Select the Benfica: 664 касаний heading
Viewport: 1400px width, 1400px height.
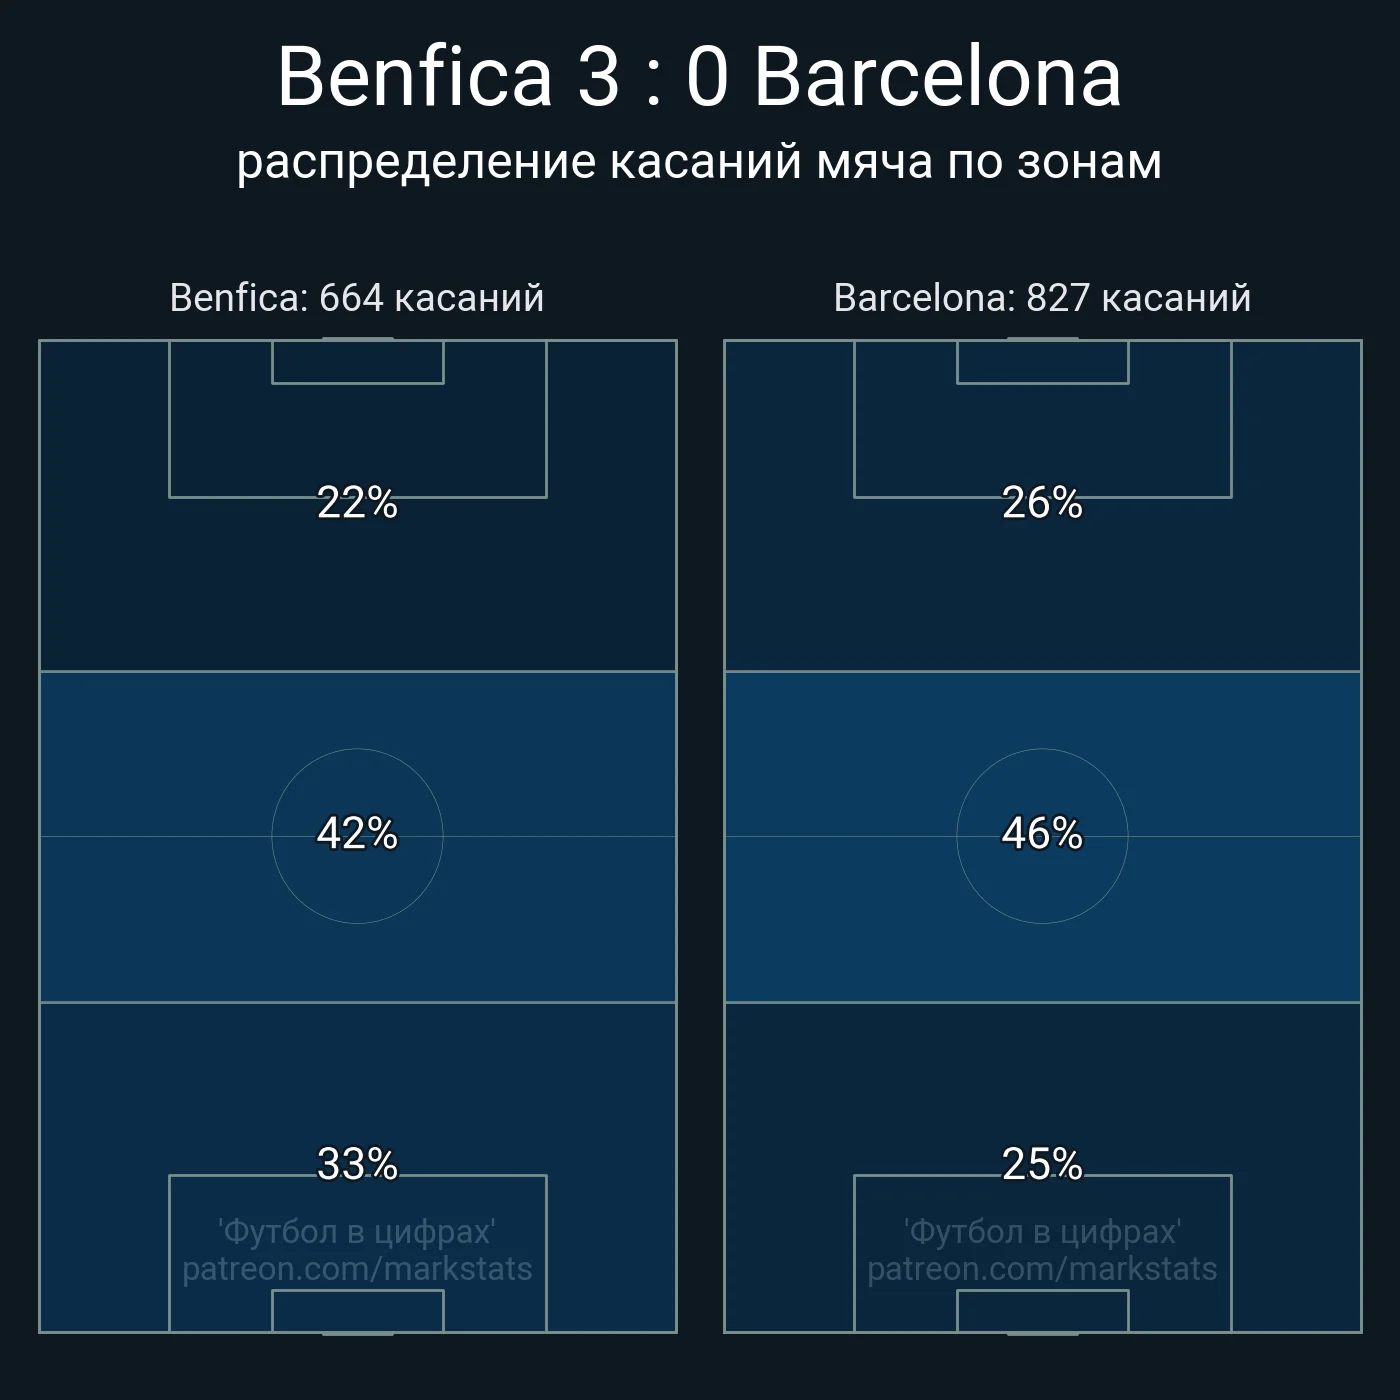click(357, 298)
